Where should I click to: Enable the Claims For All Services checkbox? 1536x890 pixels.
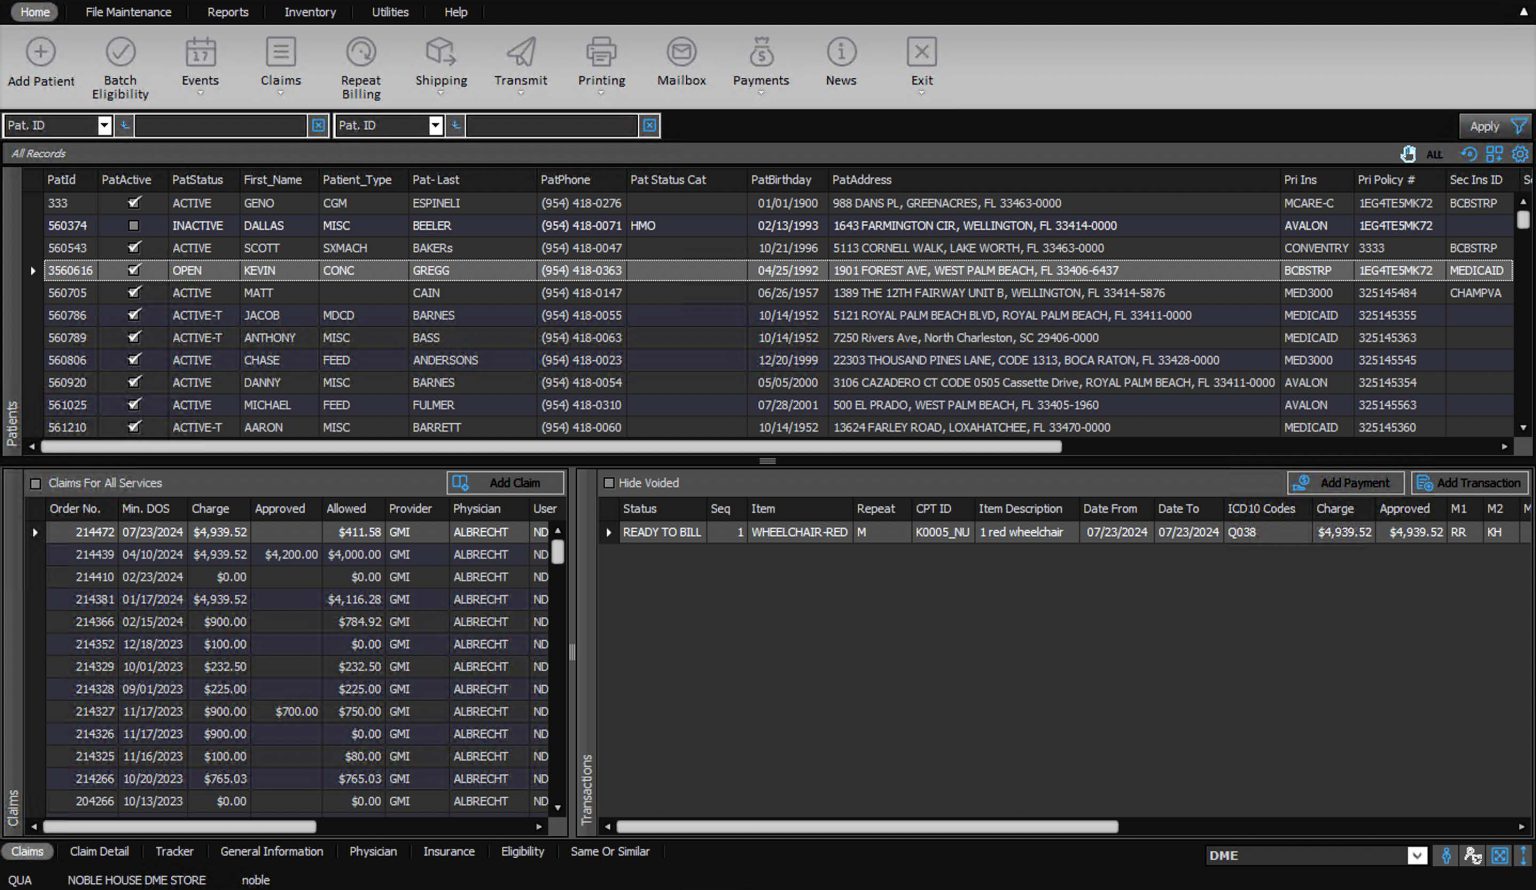tap(36, 482)
